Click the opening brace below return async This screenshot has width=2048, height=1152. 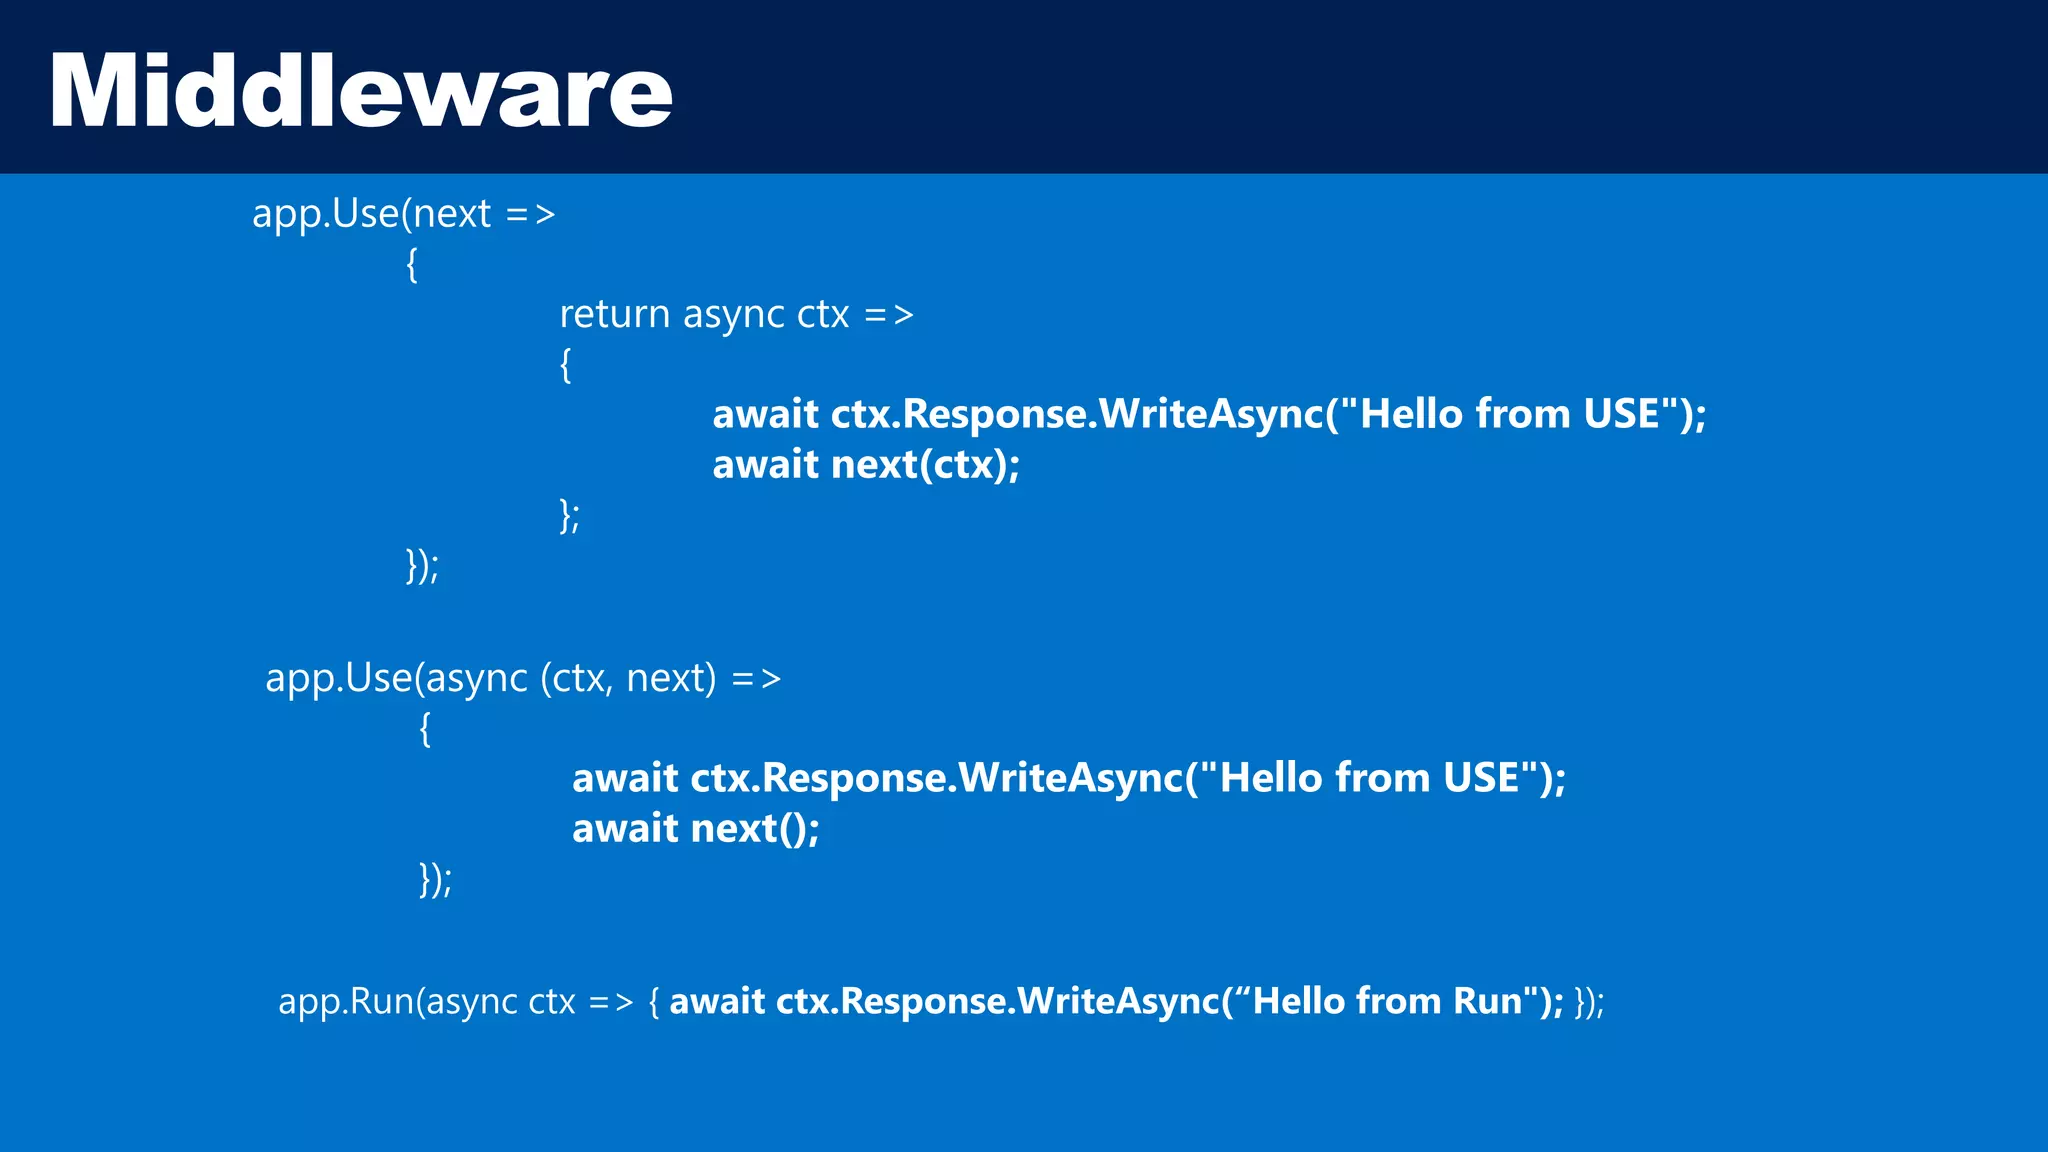[565, 365]
